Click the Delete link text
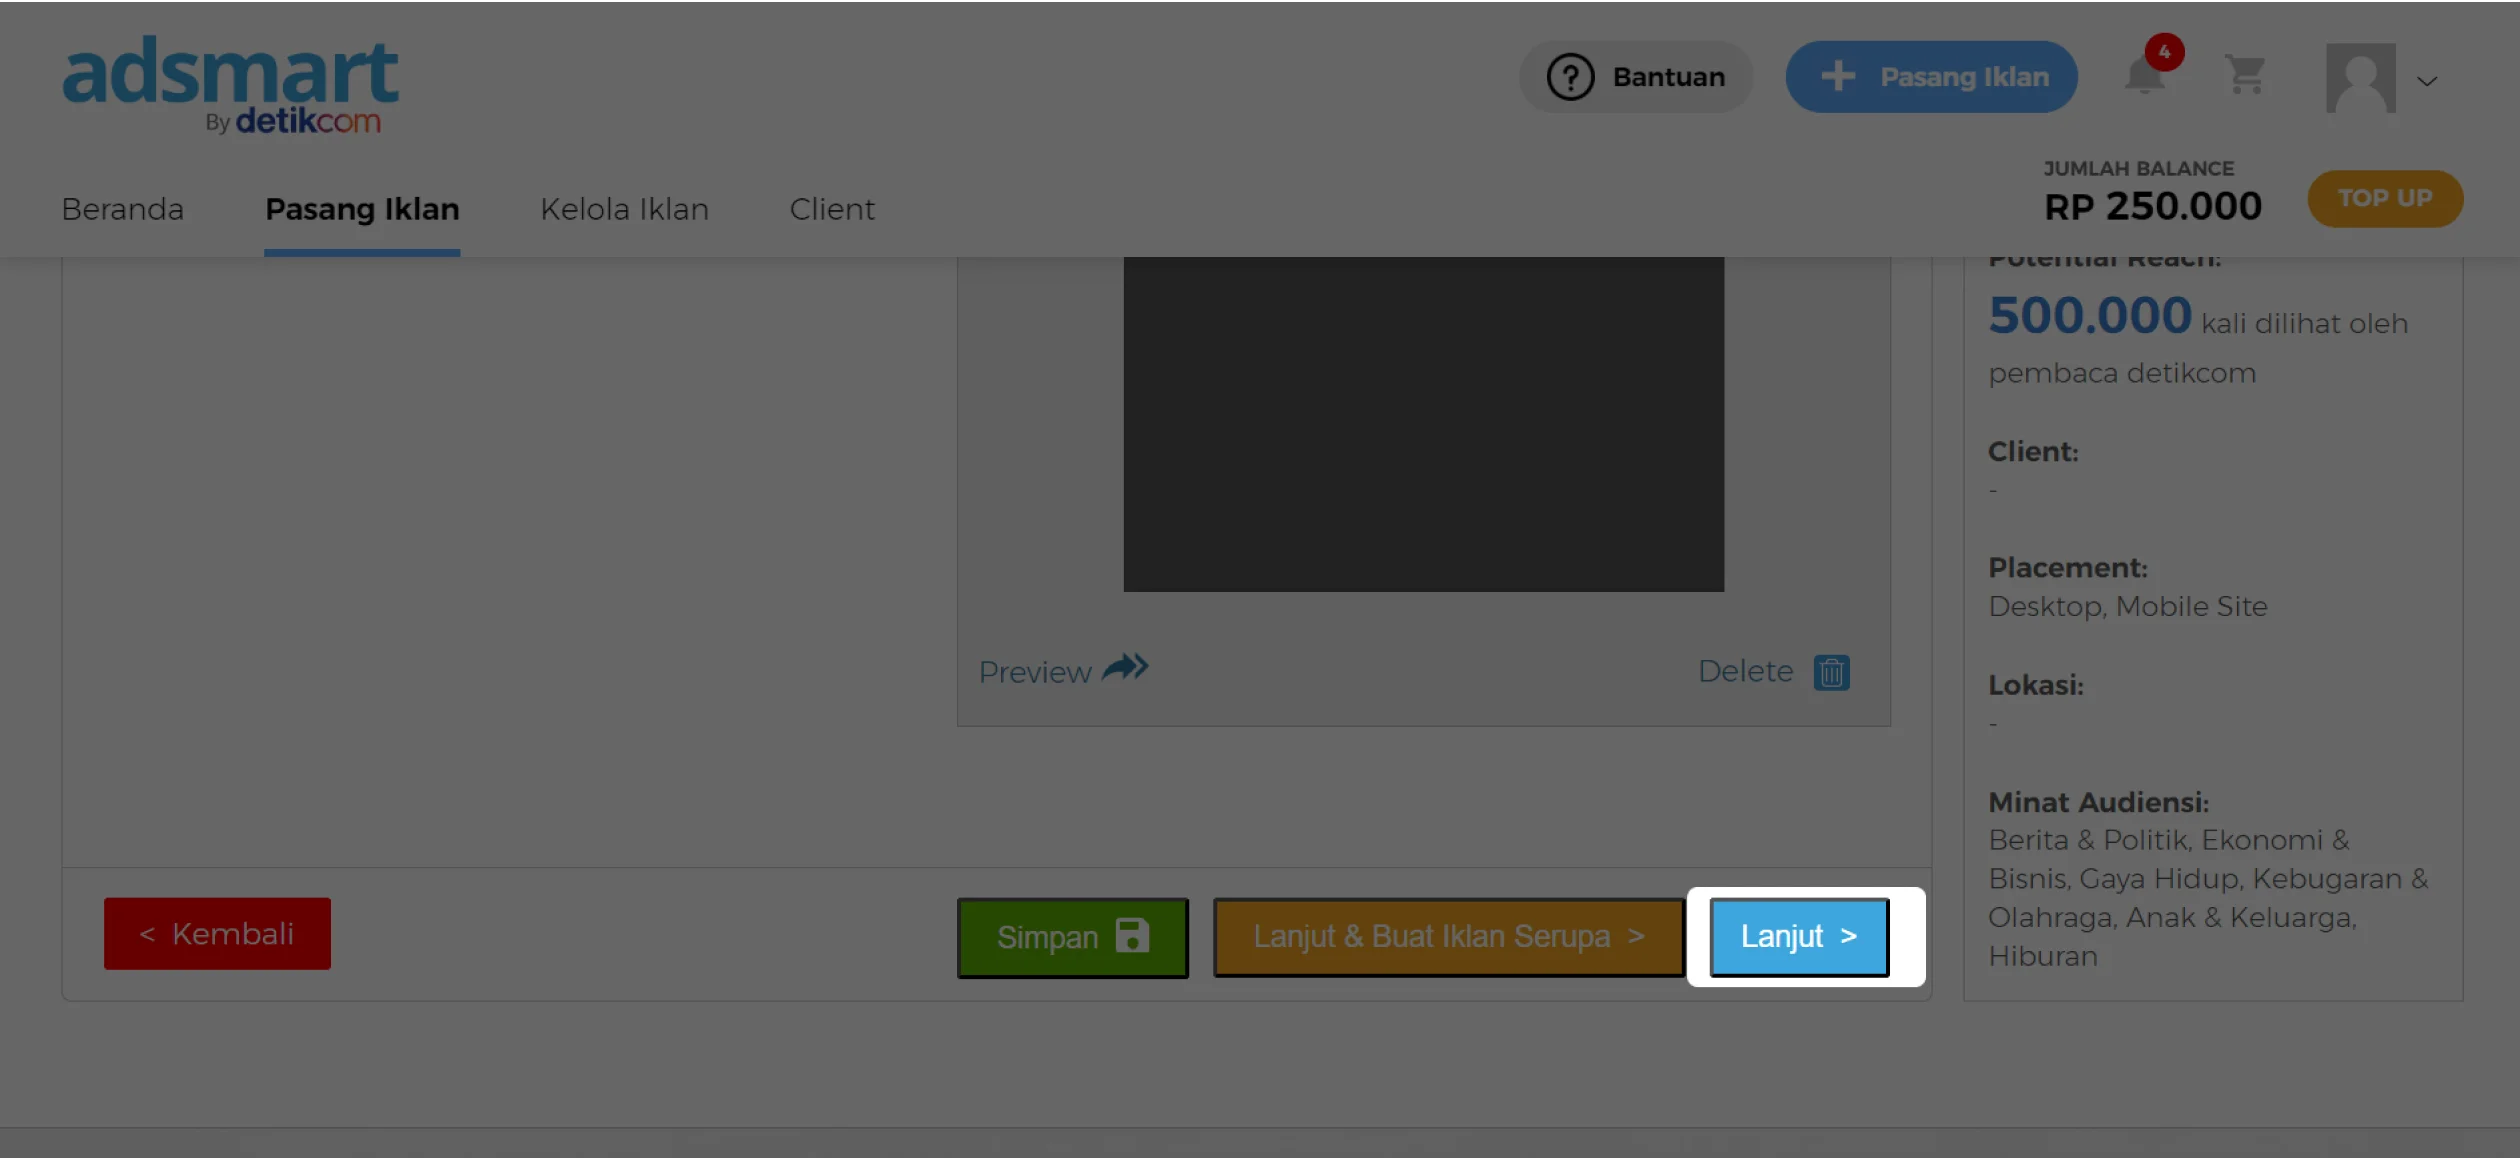2520x1160 pixels. 1745,671
